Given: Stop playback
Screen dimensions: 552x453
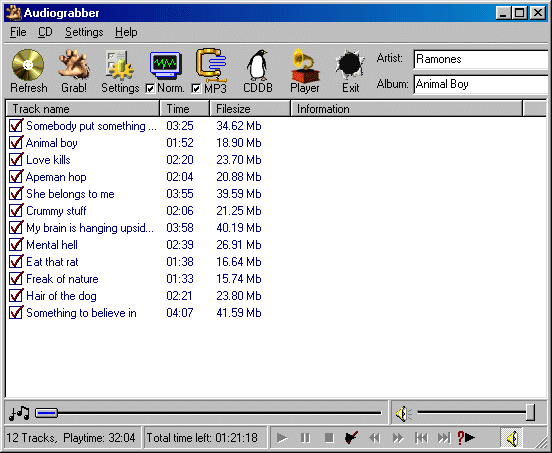Looking at the screenshot, I should [x=329, y=438].
